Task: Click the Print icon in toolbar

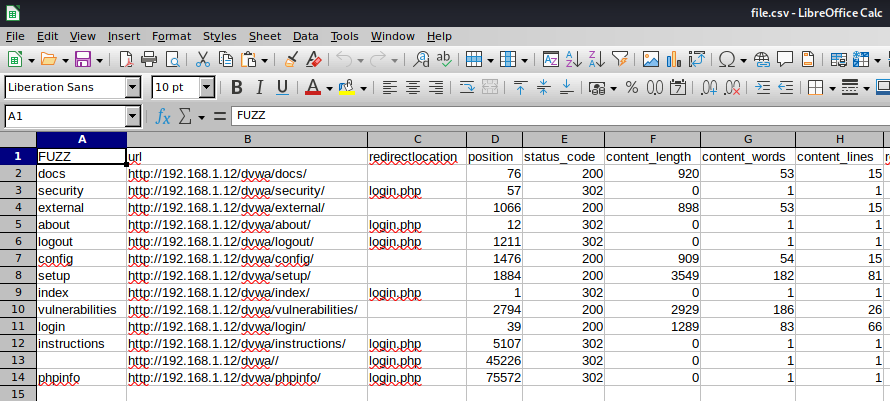Action: (x=149, y=60)
